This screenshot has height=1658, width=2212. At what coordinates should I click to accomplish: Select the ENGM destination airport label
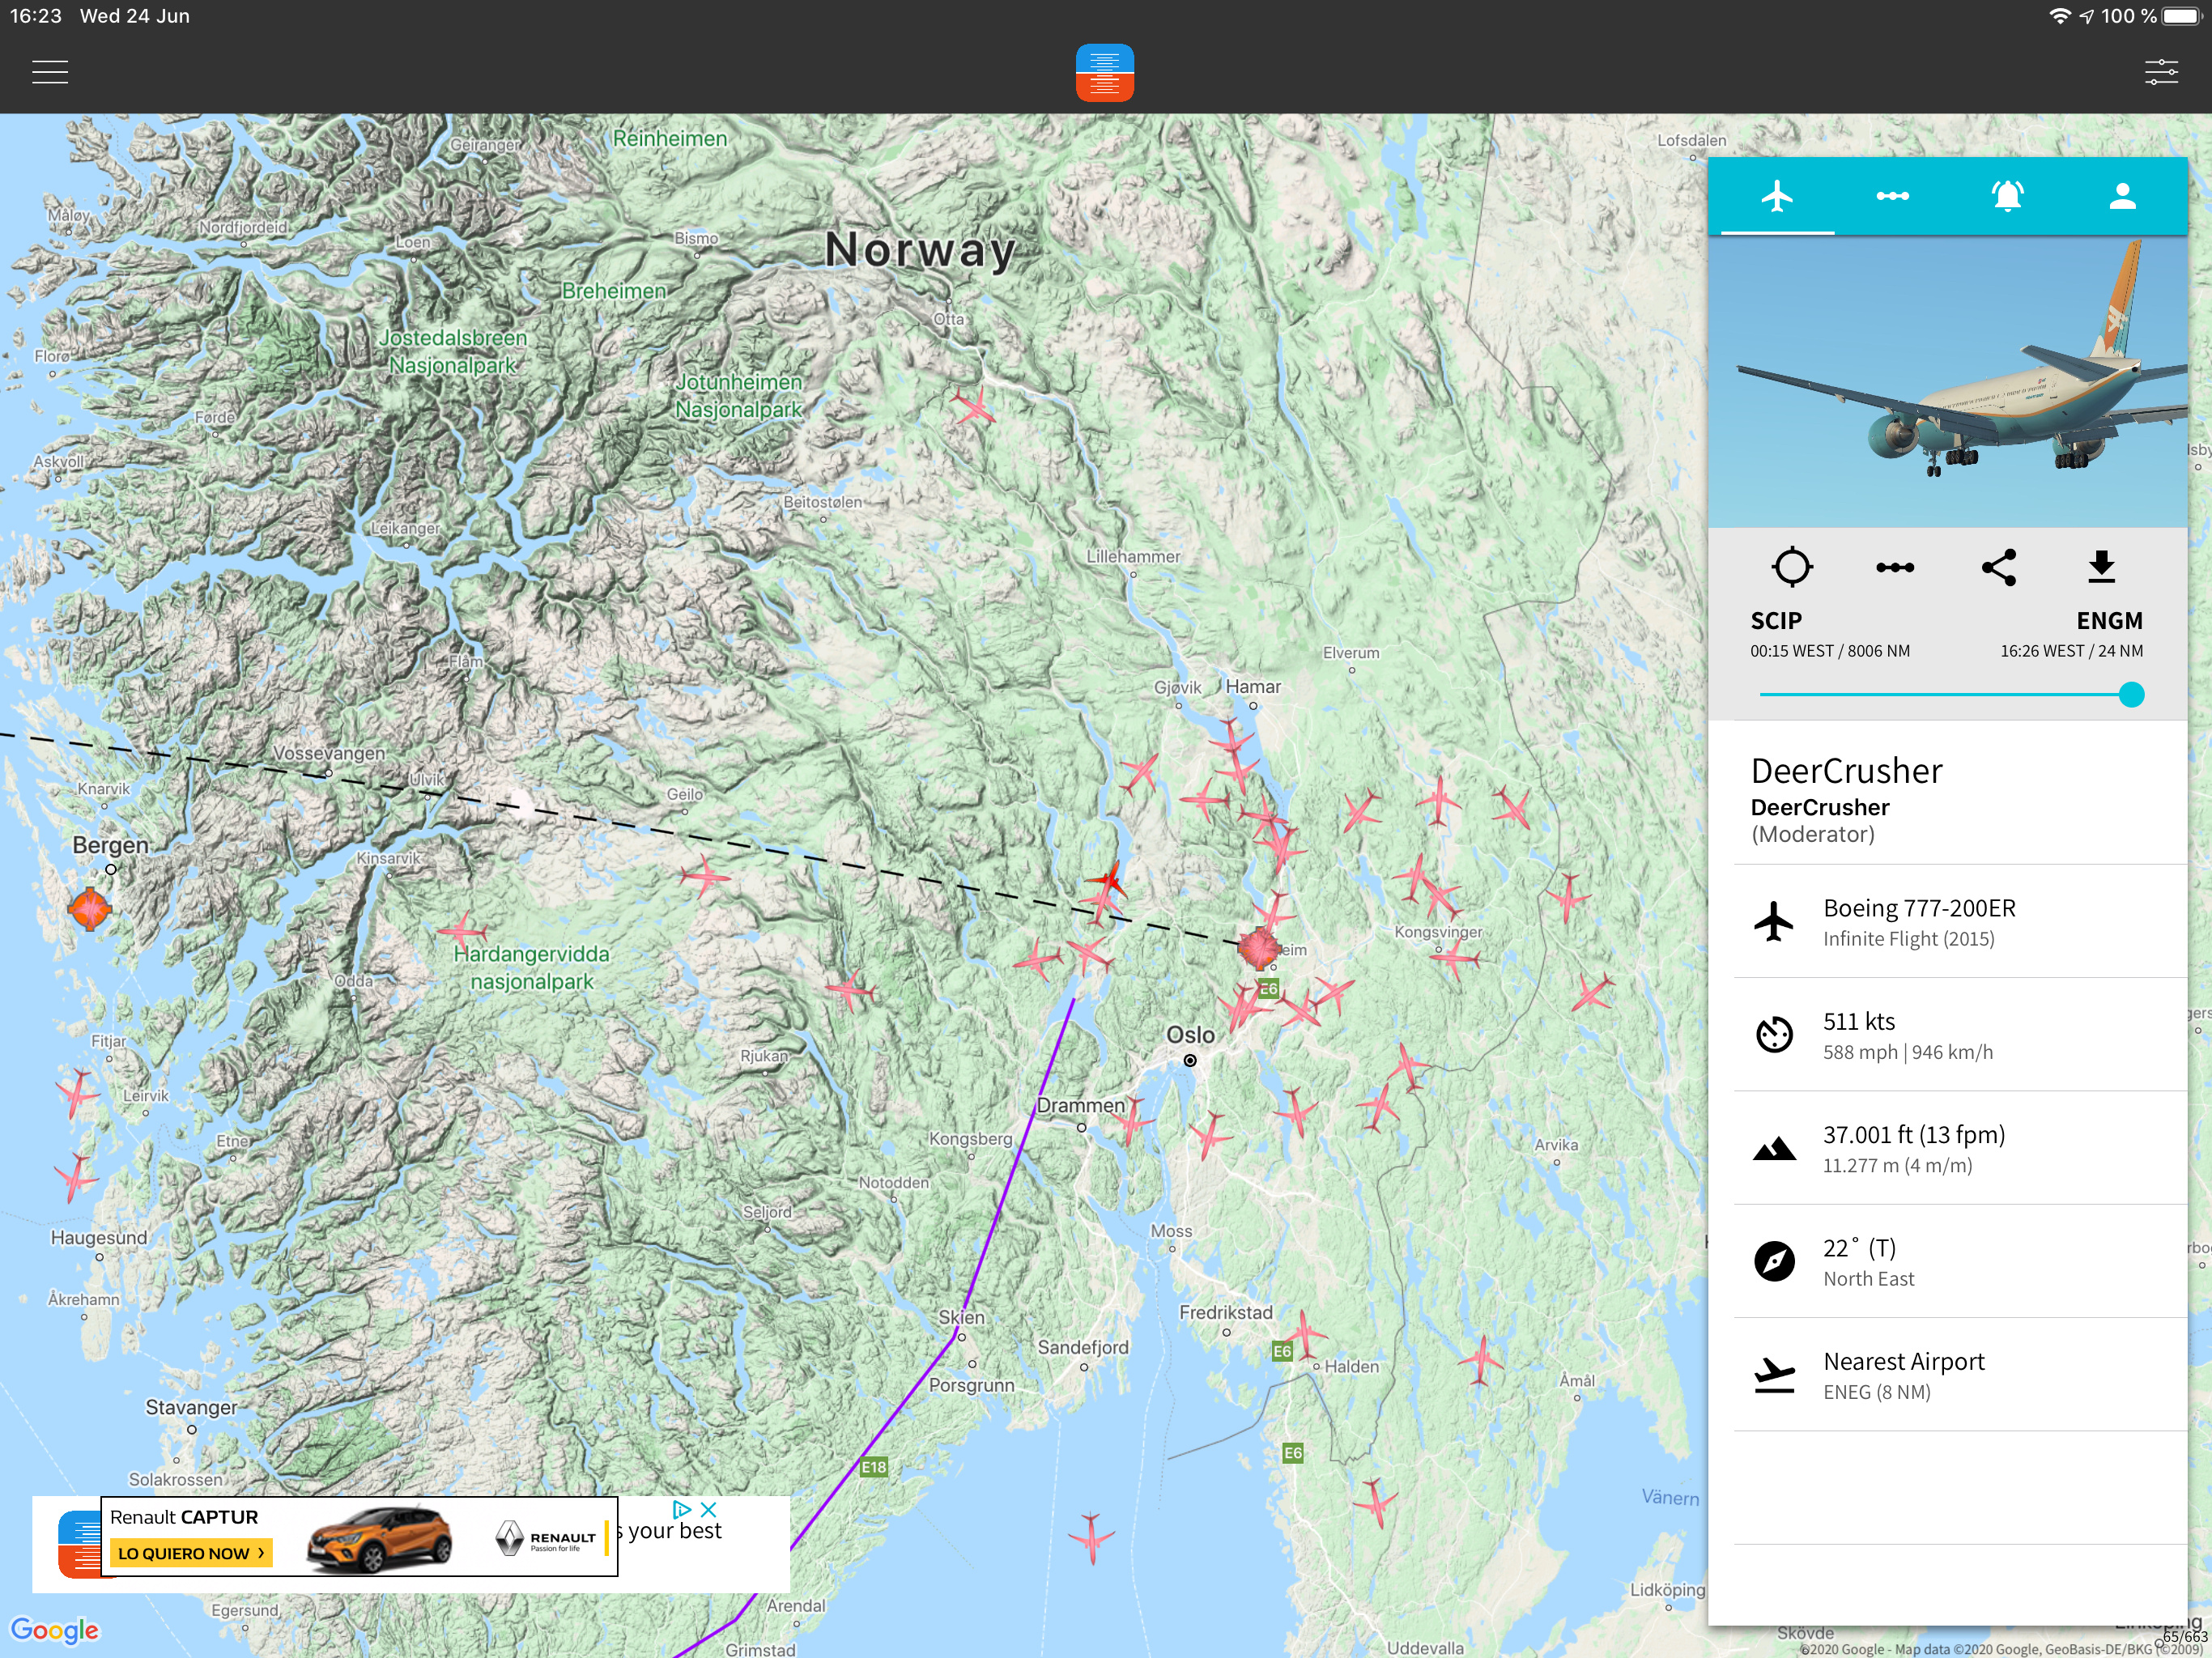[x=2108, y=621]
